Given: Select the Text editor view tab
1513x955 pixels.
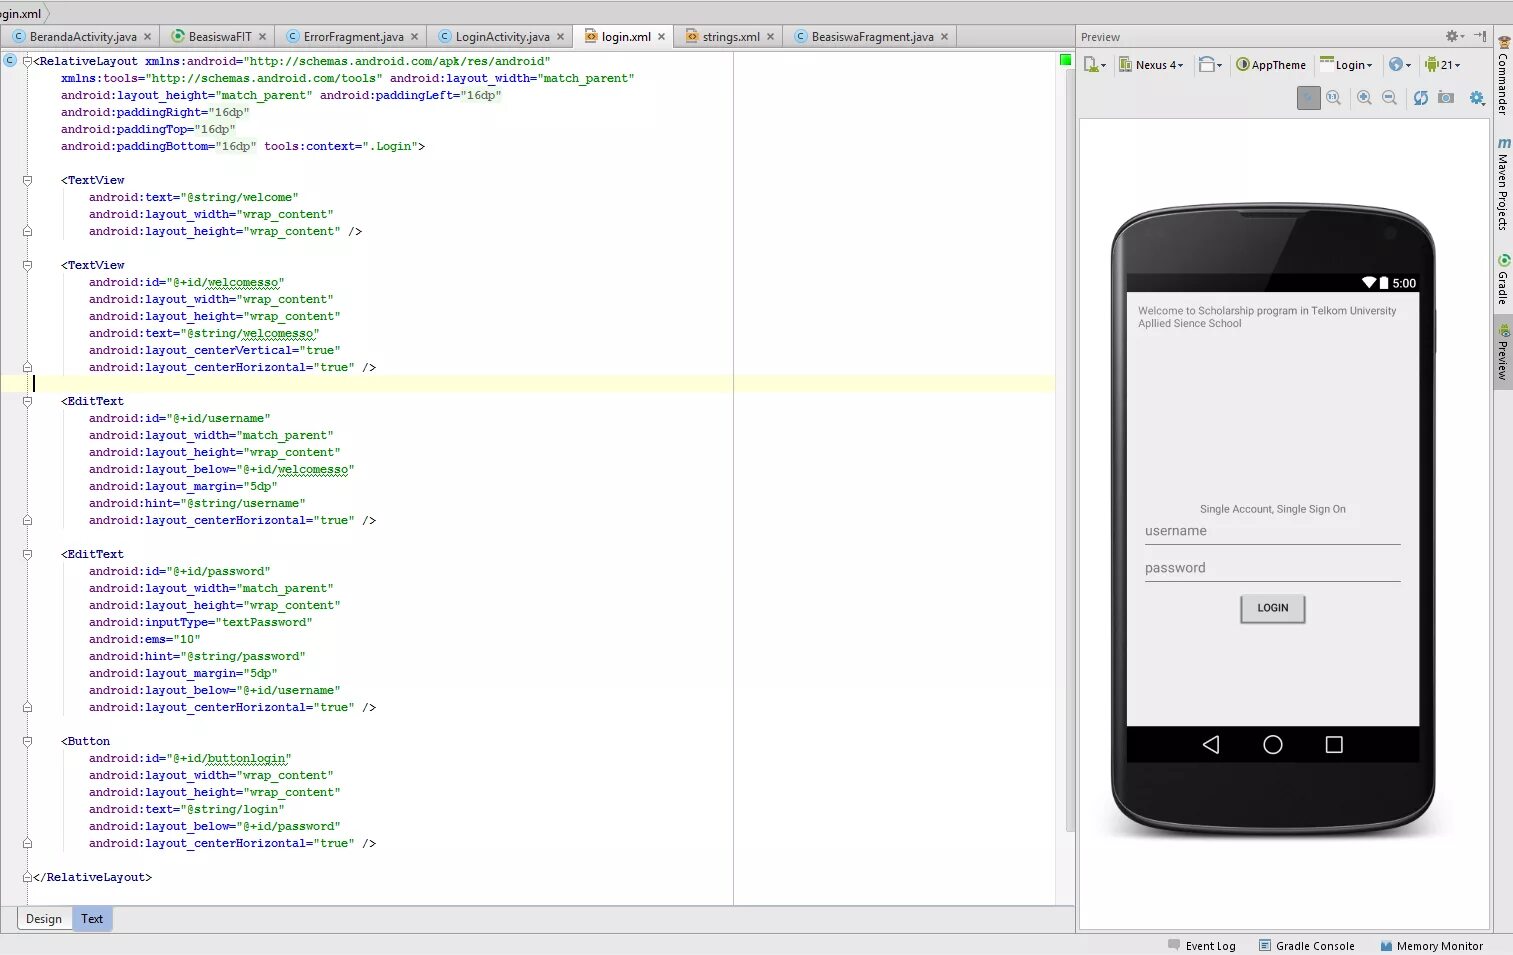Looking at the screenshot, I should [x=92, y=919].
